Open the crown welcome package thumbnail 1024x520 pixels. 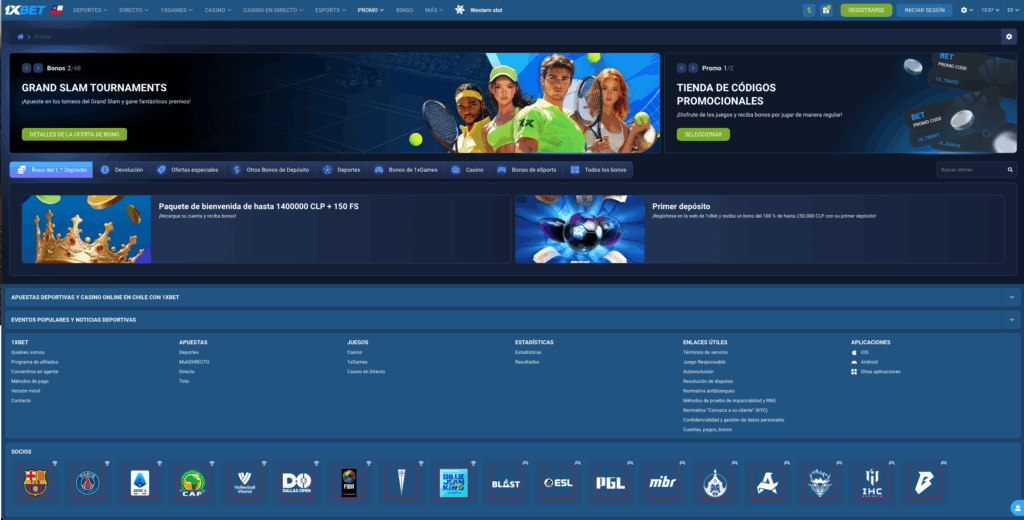[86, 229]
